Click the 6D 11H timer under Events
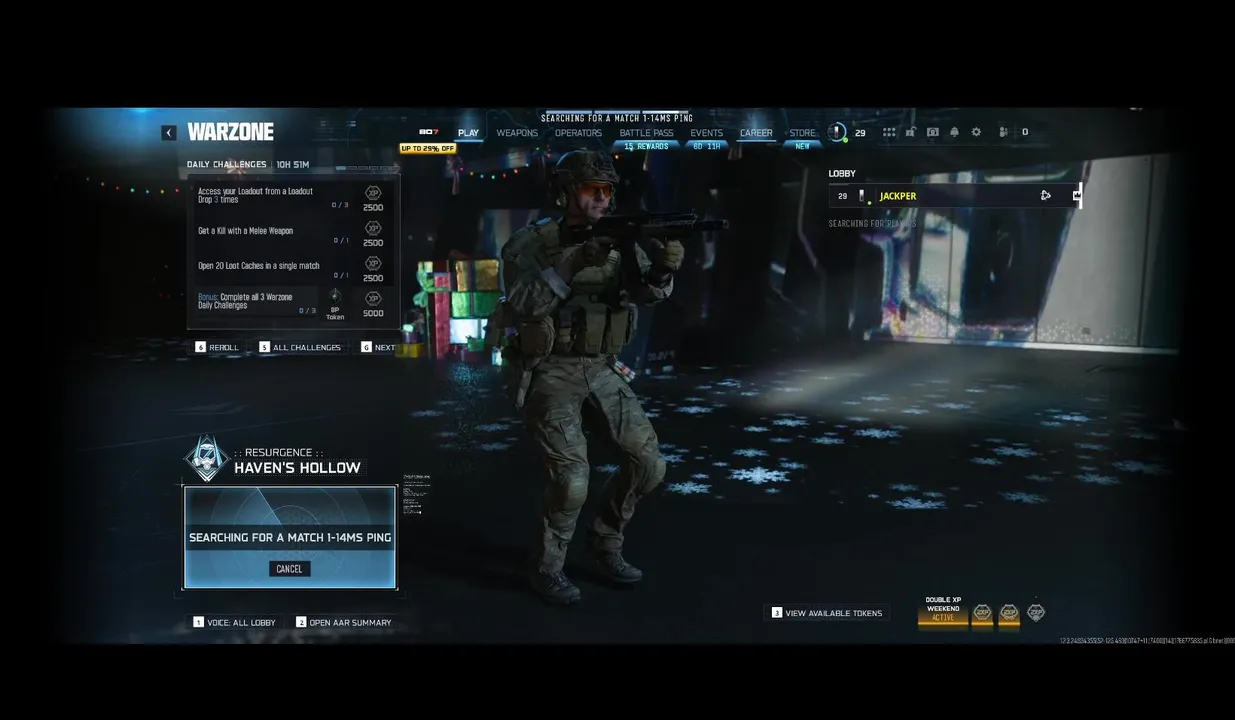The image size is (1235, 720). point(706,147)
